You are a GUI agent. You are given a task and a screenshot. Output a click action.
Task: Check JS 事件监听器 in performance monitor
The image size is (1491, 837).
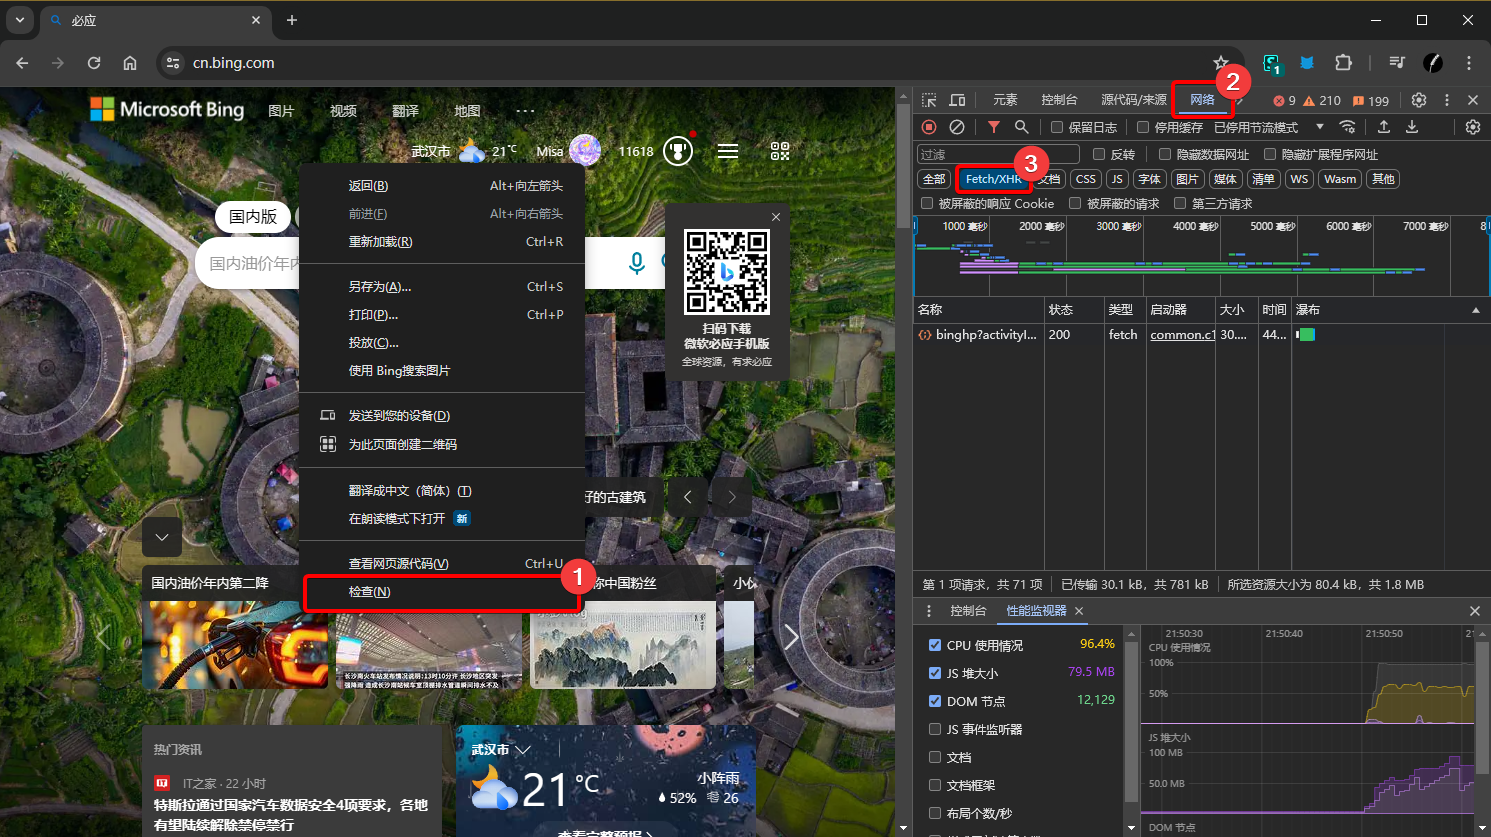point(935,729)
